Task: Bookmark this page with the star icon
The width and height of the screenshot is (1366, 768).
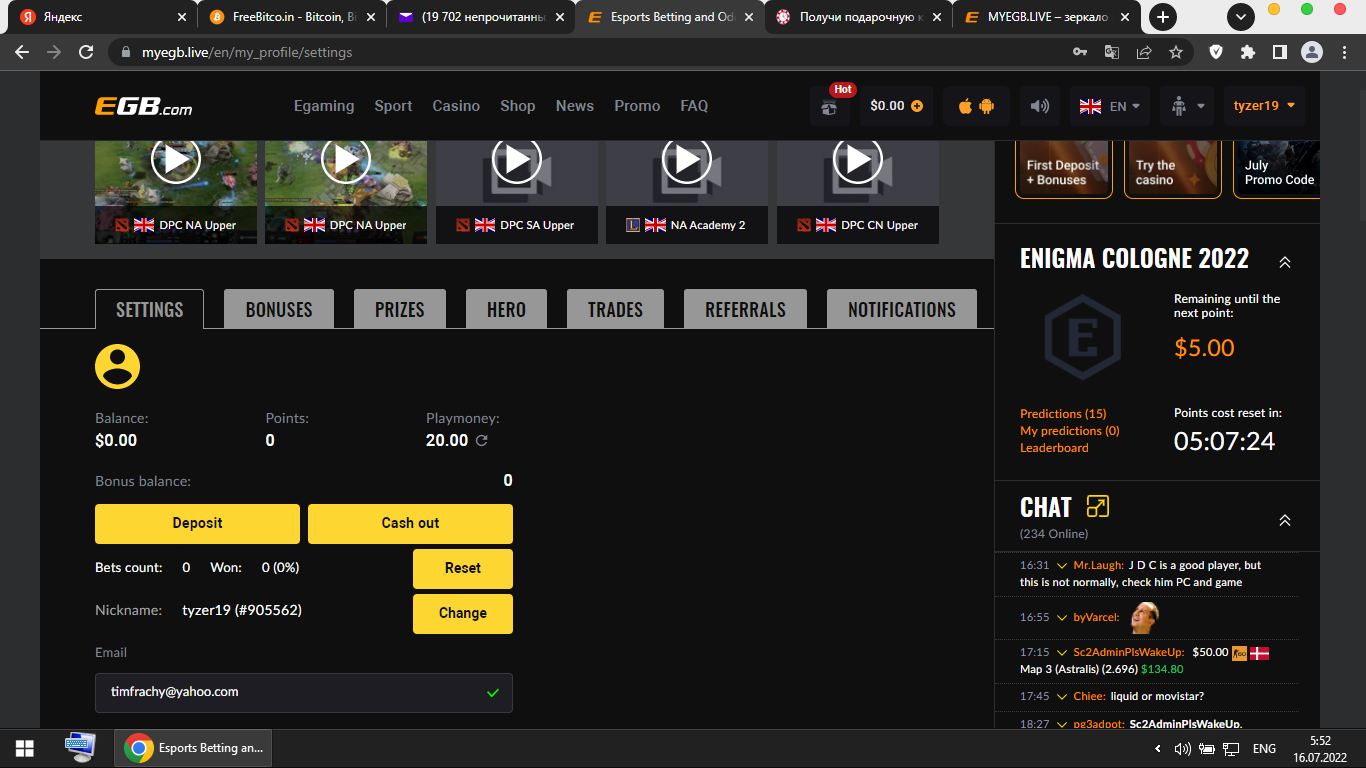Action: 1176,52
